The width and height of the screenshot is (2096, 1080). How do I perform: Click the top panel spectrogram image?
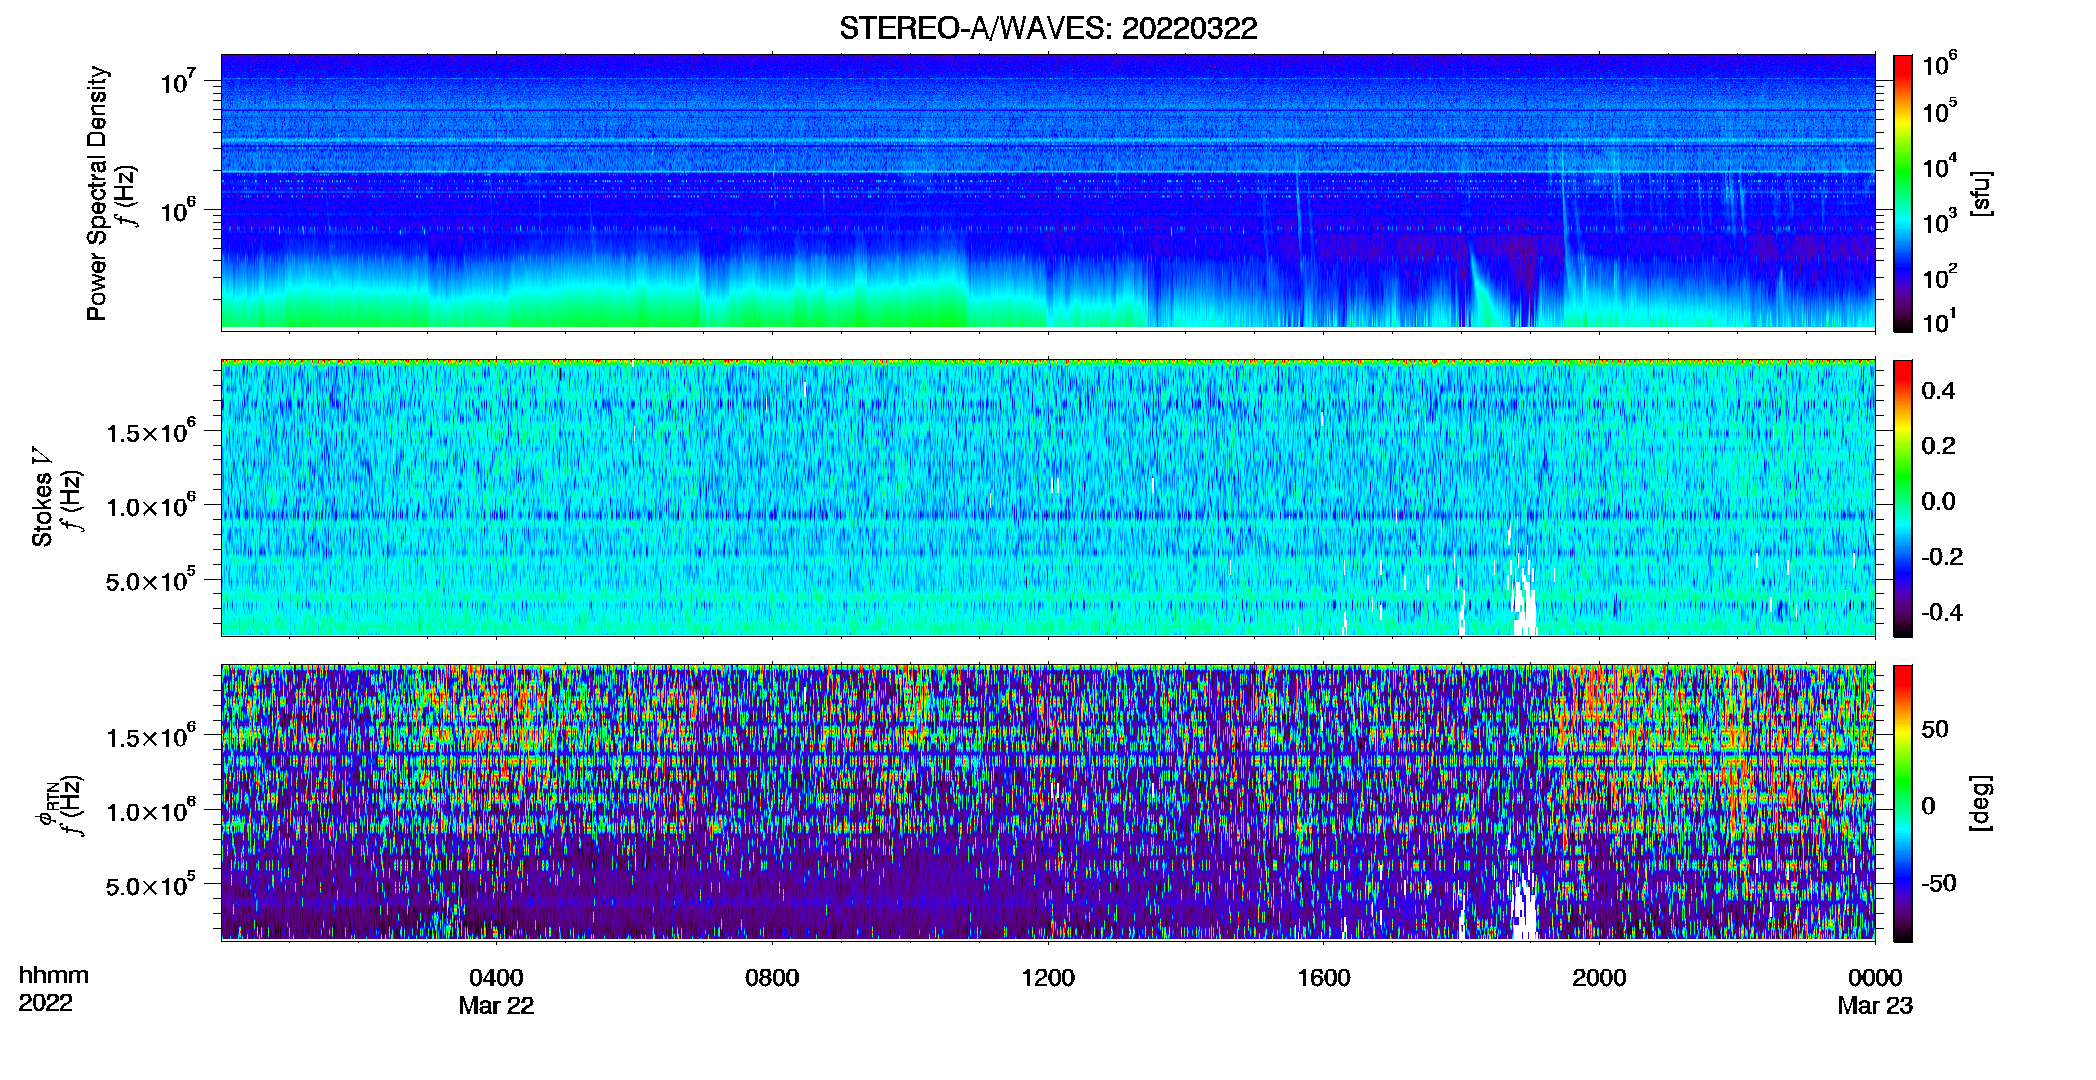click(1048, 192)
